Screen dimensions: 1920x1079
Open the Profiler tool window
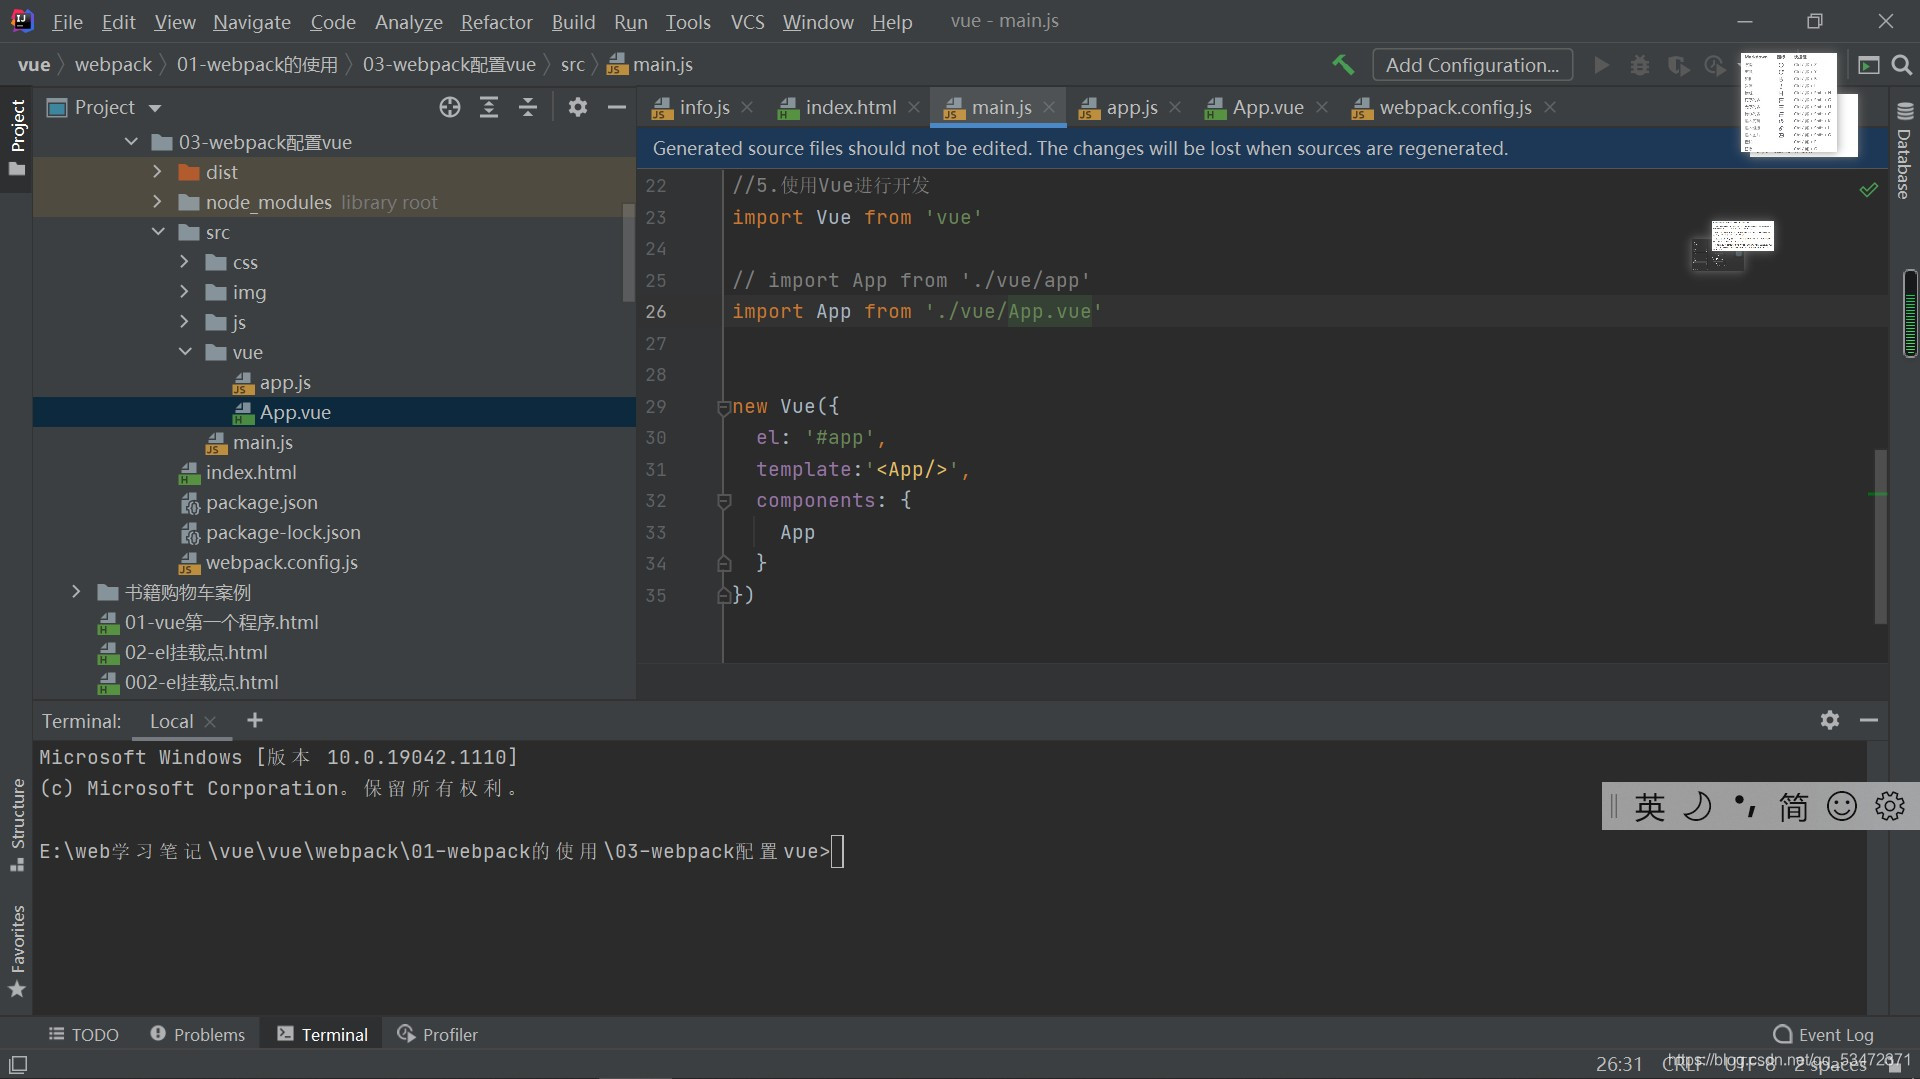tap(438, 1034)
